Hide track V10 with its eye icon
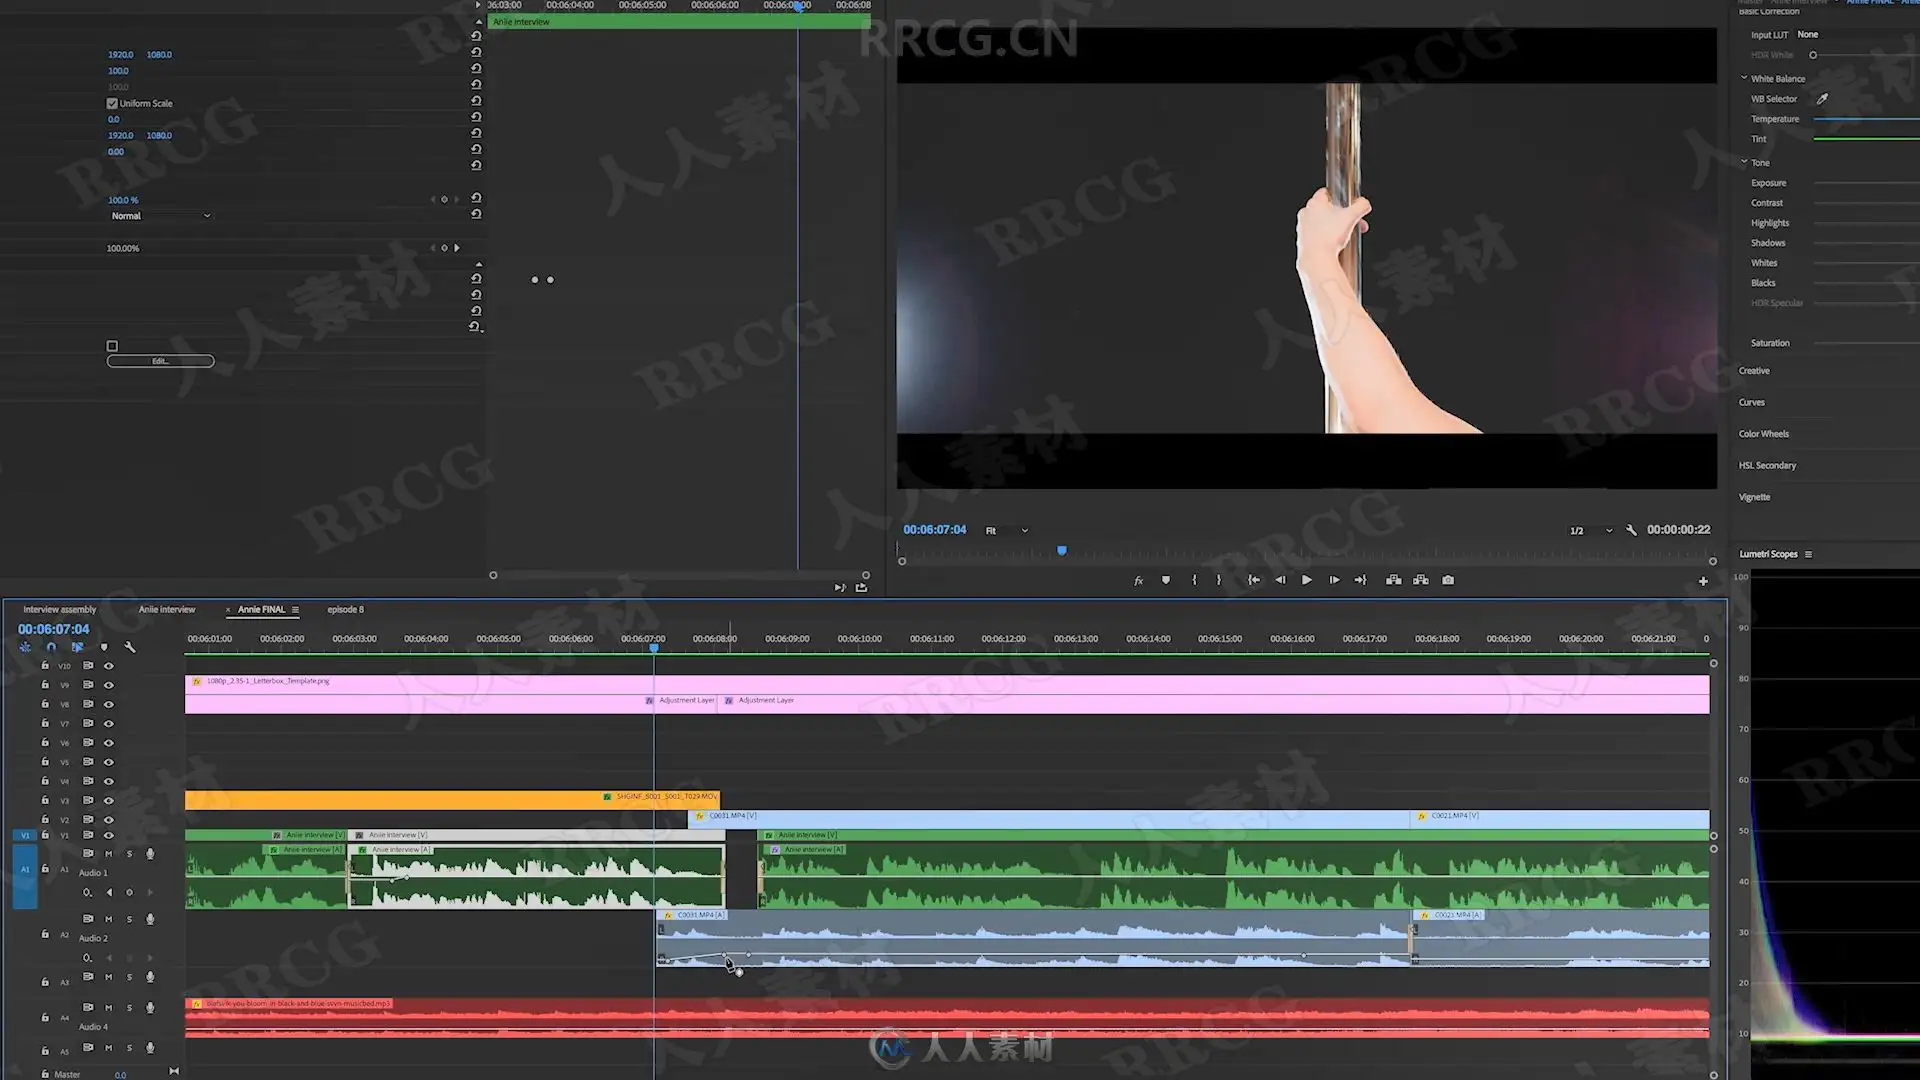 (109, 666)
